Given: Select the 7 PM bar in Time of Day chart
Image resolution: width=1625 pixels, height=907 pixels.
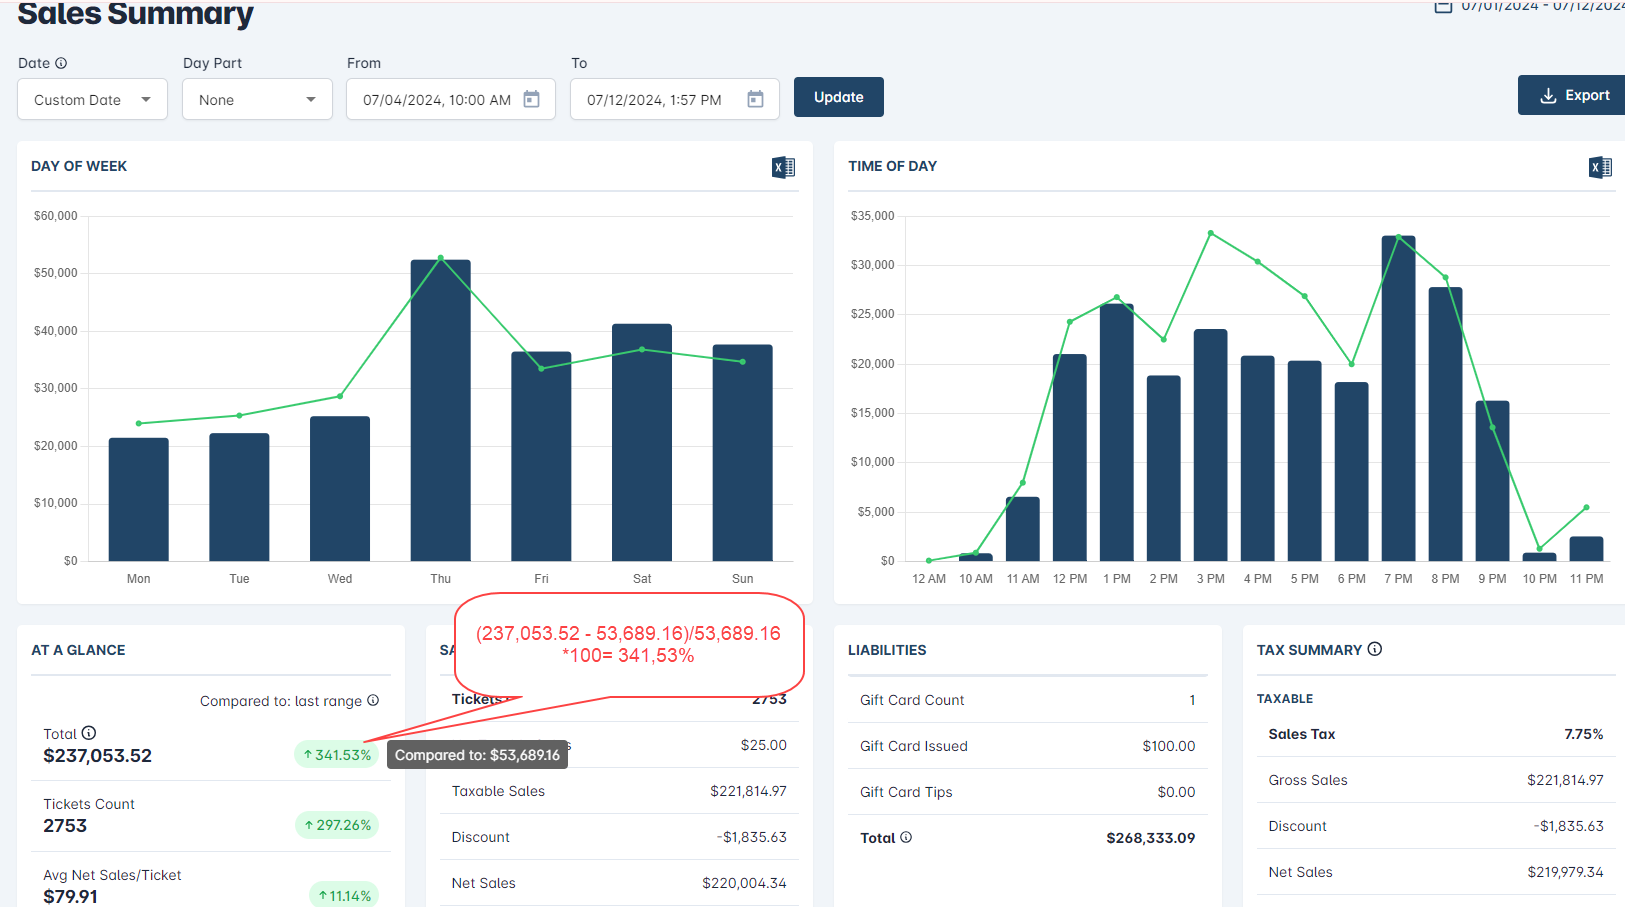Looking at the screenshot, I should [1398, 400].
